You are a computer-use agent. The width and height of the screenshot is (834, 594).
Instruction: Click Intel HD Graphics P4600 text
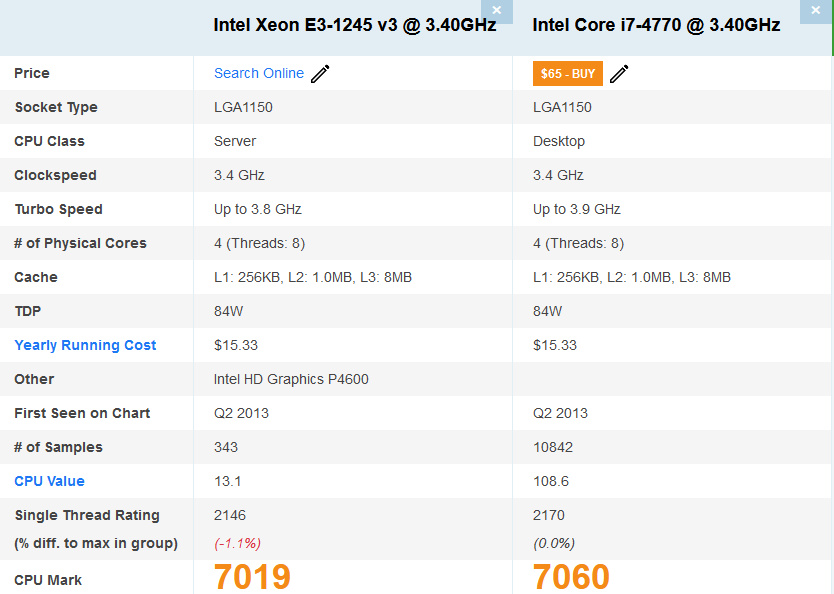tap(291, 379)
